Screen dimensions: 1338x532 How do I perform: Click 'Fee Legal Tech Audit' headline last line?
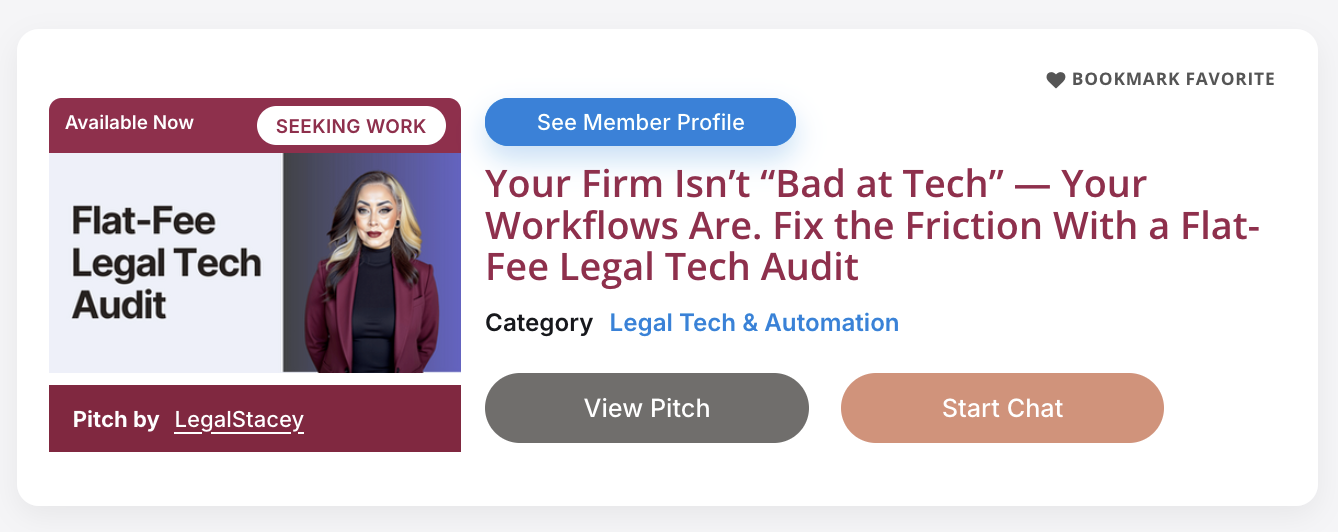(672, 267)
